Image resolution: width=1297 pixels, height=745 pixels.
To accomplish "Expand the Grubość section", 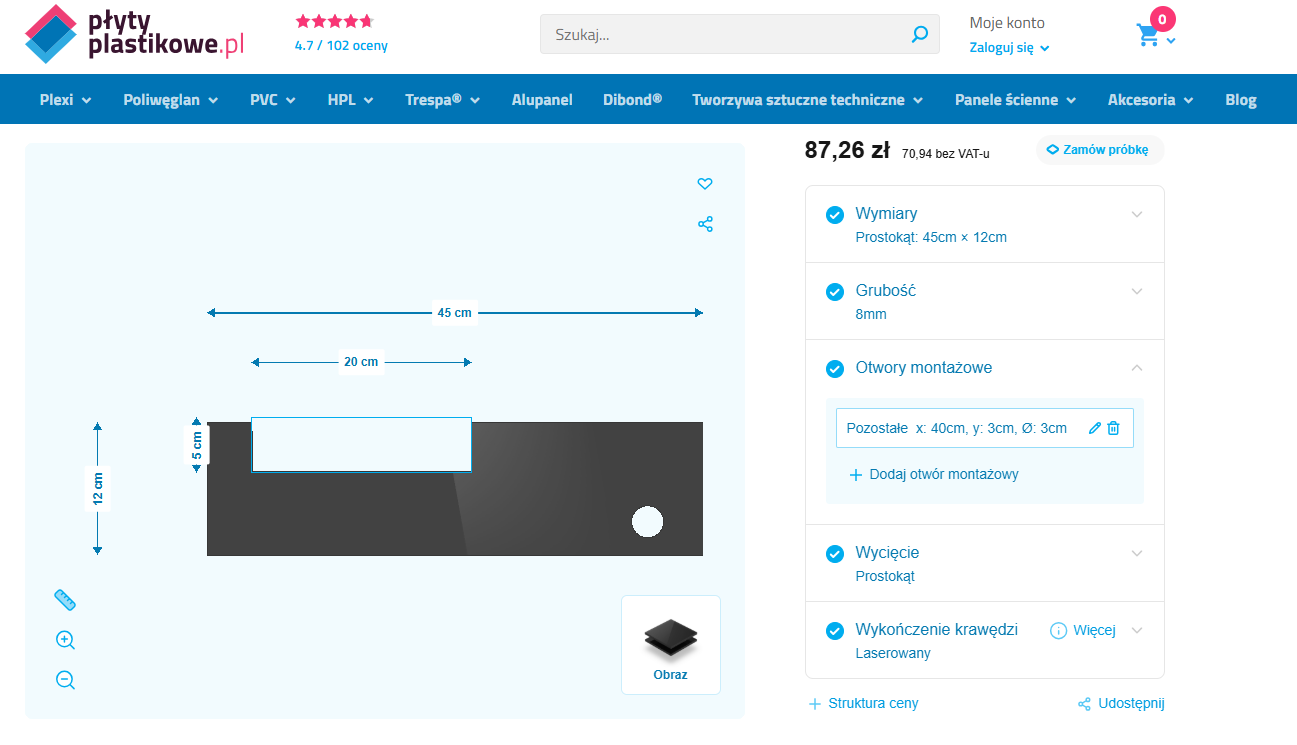I will tap(1136, 291).
